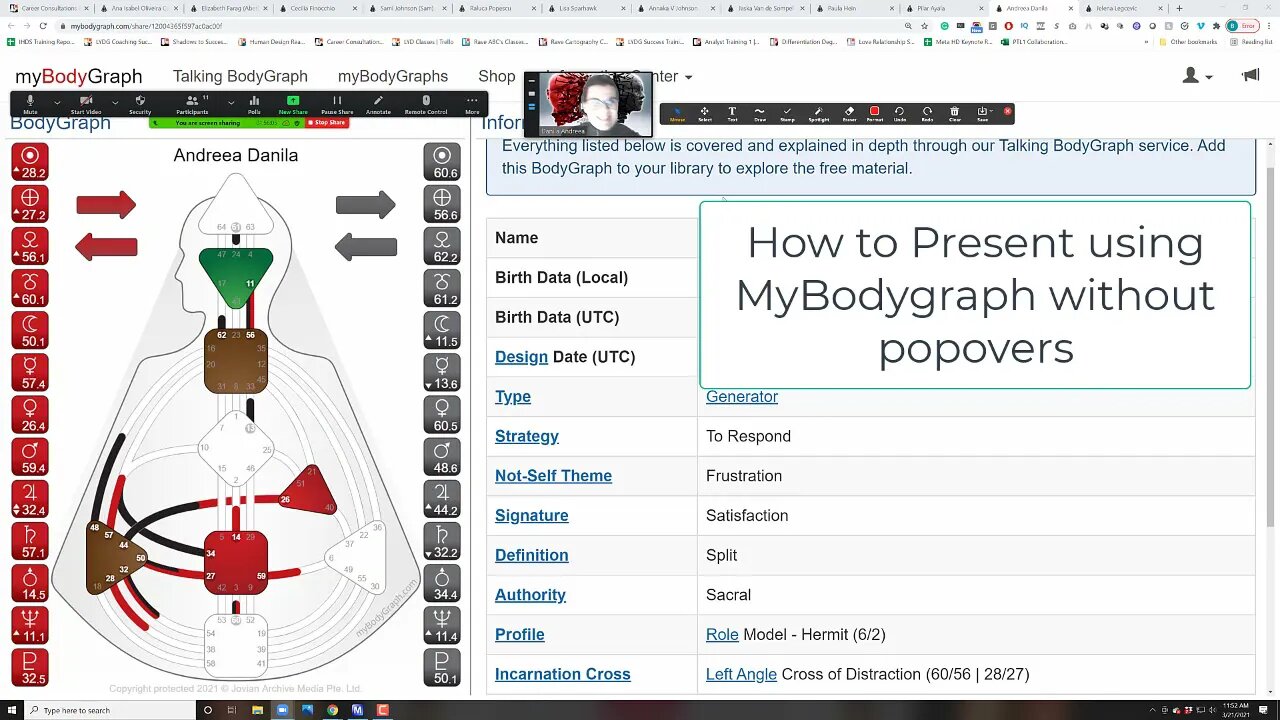Viewport: 1280px width, 720px height.
Task: Open the Profile link
Action: coord(520,635)
